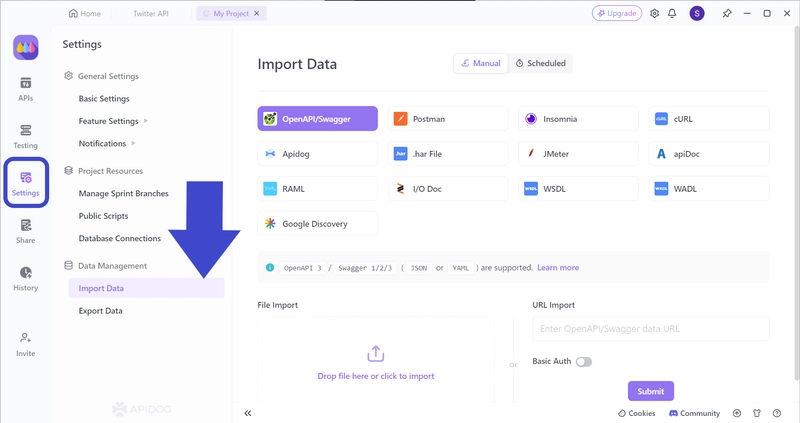Collapse the Data Management section
800x423 pixels.
pyautogui.click(x=112, y=266)
